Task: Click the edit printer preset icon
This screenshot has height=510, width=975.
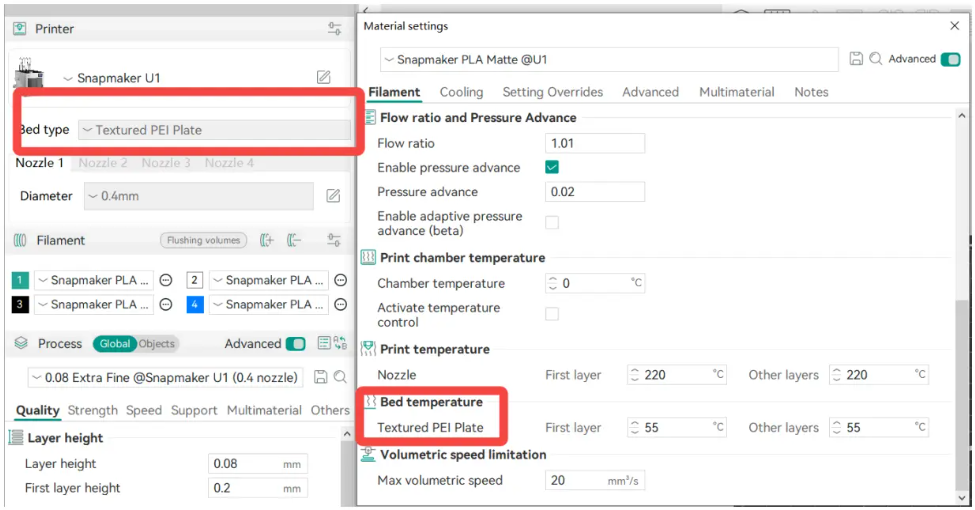Action: pos(324,77)
